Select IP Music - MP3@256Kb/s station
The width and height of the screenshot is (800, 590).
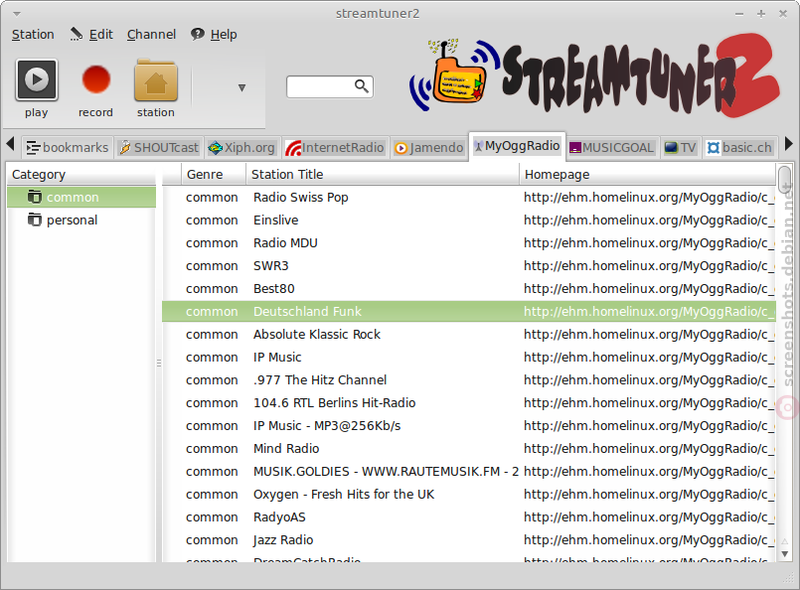tap(469, 426)
